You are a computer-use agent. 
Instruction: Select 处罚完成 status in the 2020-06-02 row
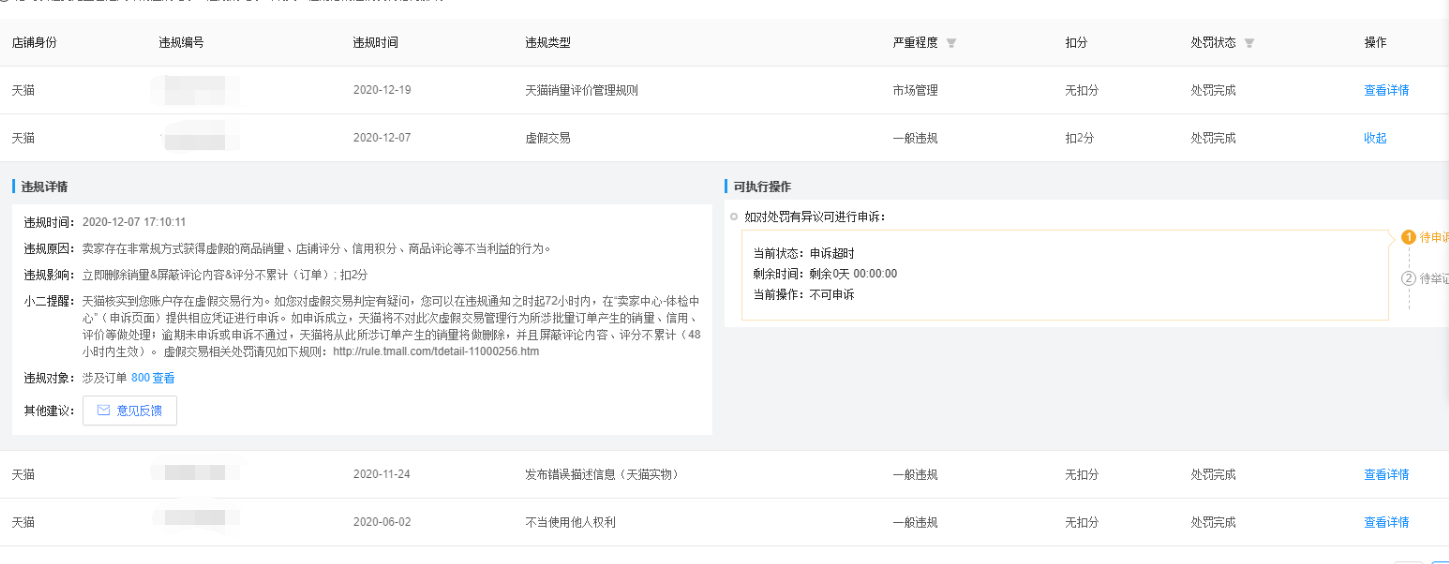[1213, 522]
